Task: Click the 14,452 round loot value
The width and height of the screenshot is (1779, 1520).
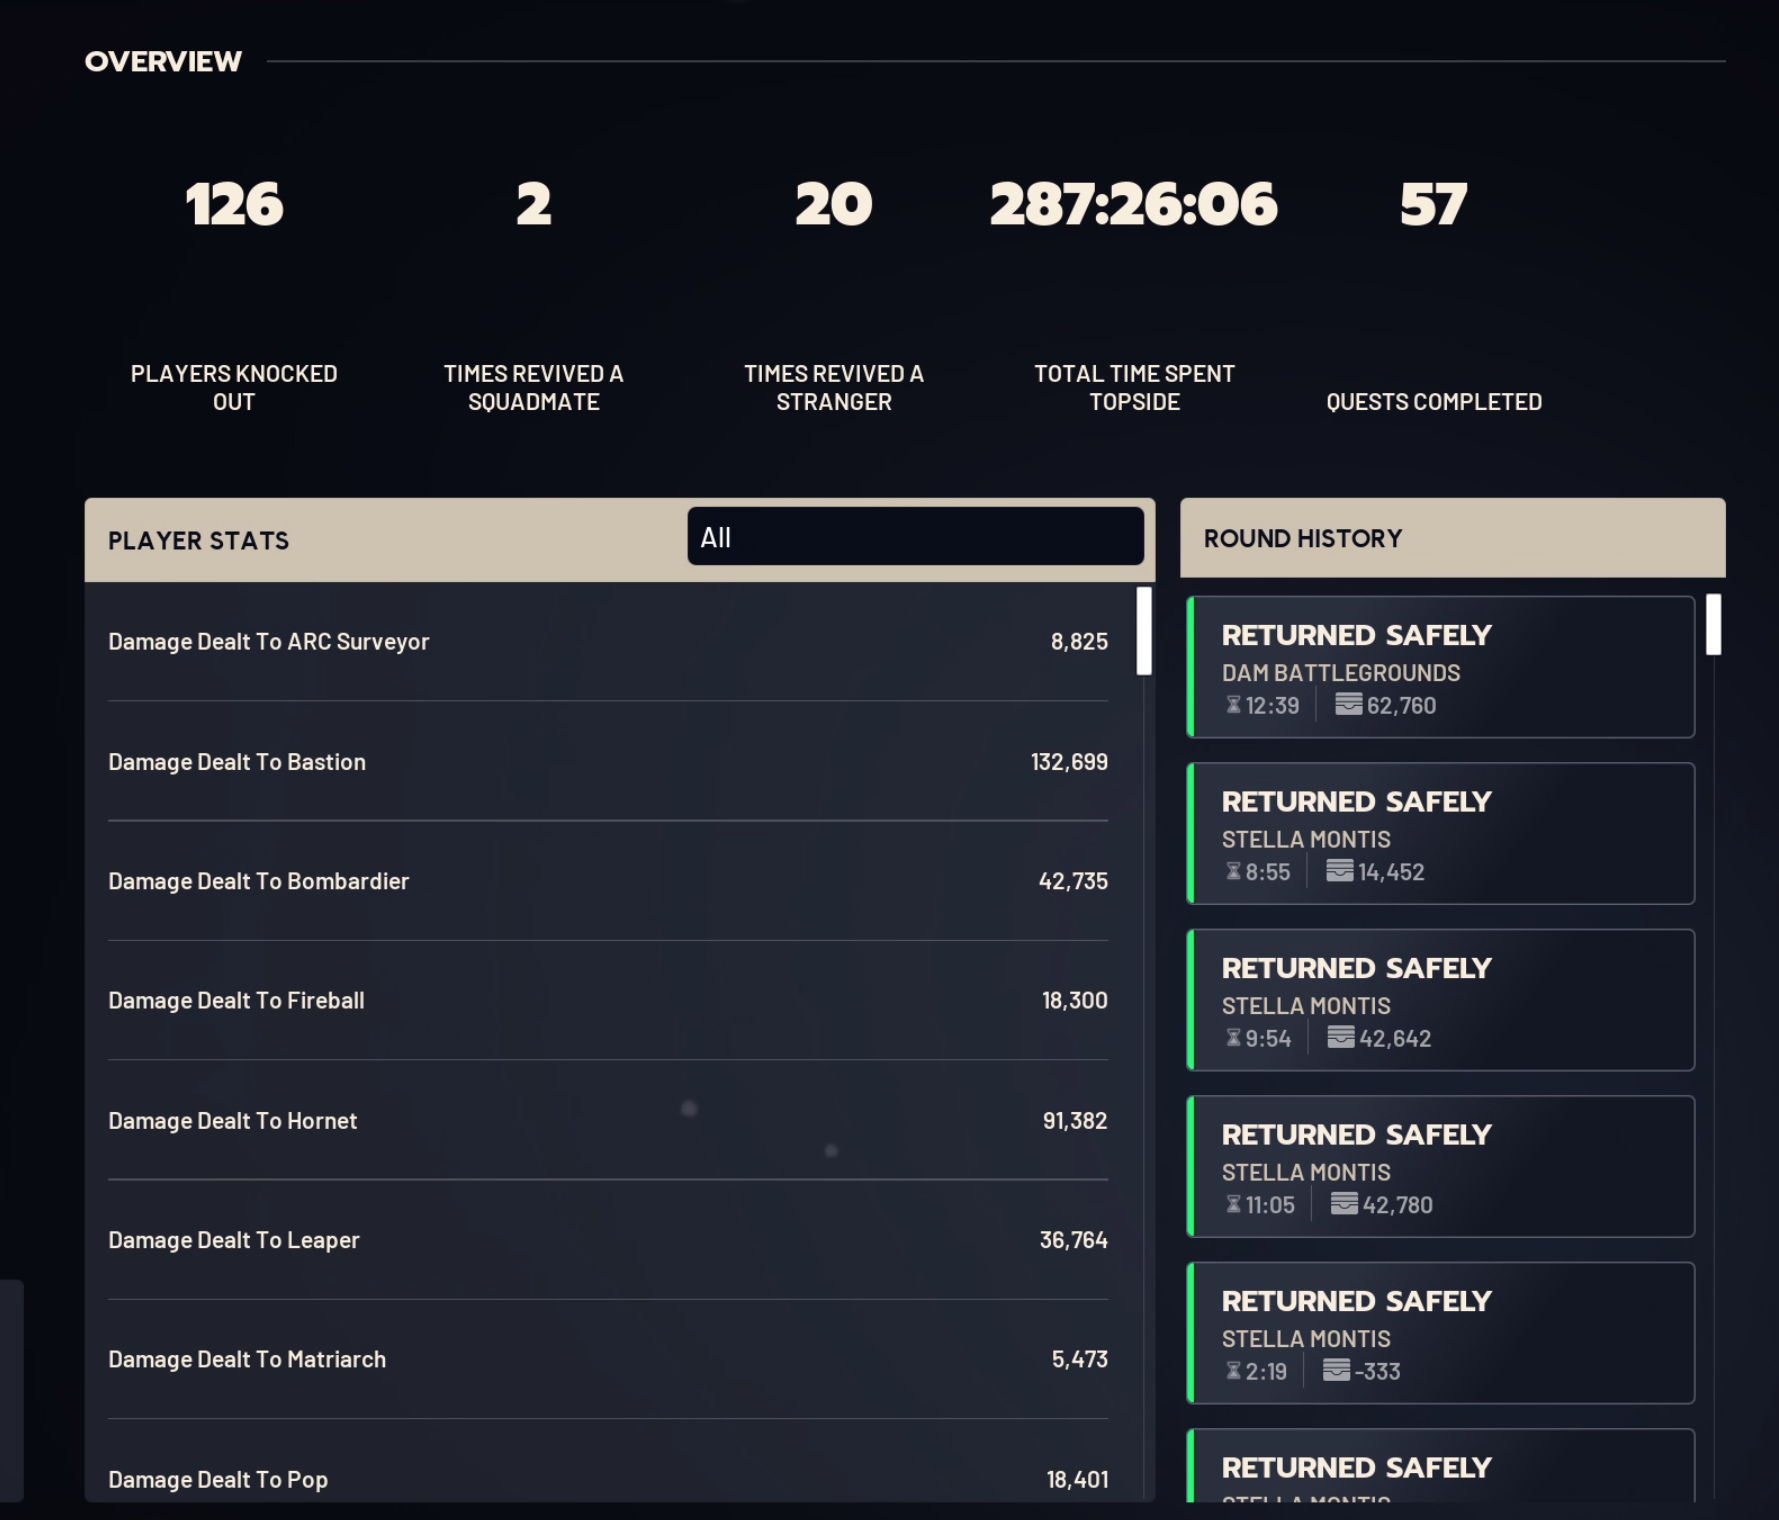Action: pyautogui.click(x=1391, y=872)
